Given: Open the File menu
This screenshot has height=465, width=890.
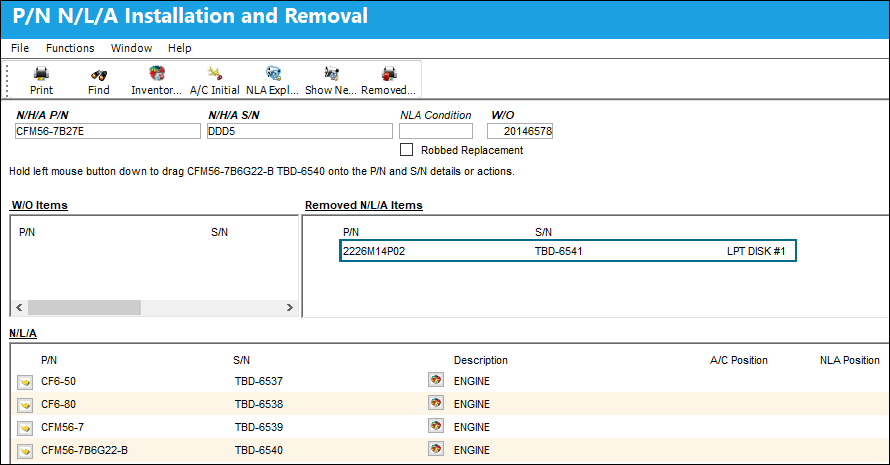Looking at the screenshot, I should (x=20, y=48).
